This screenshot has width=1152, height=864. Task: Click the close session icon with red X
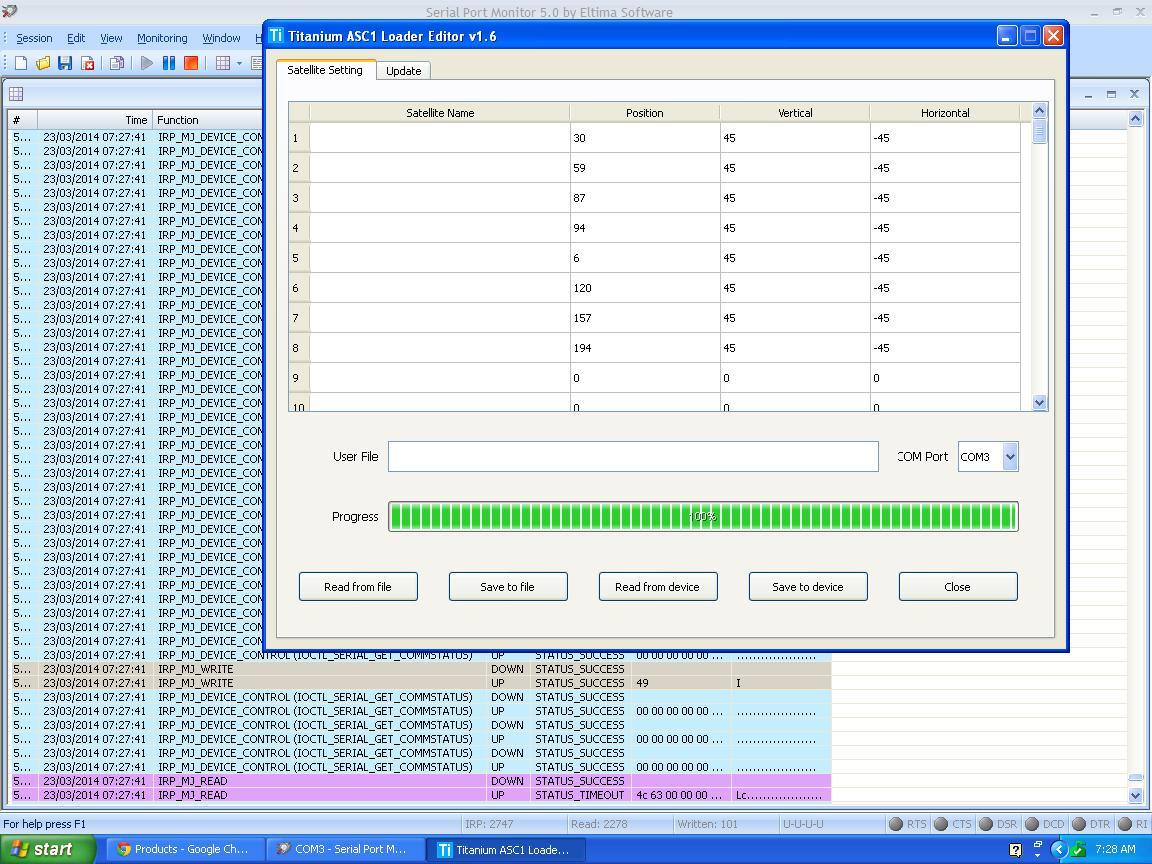[x=87, y=63]
